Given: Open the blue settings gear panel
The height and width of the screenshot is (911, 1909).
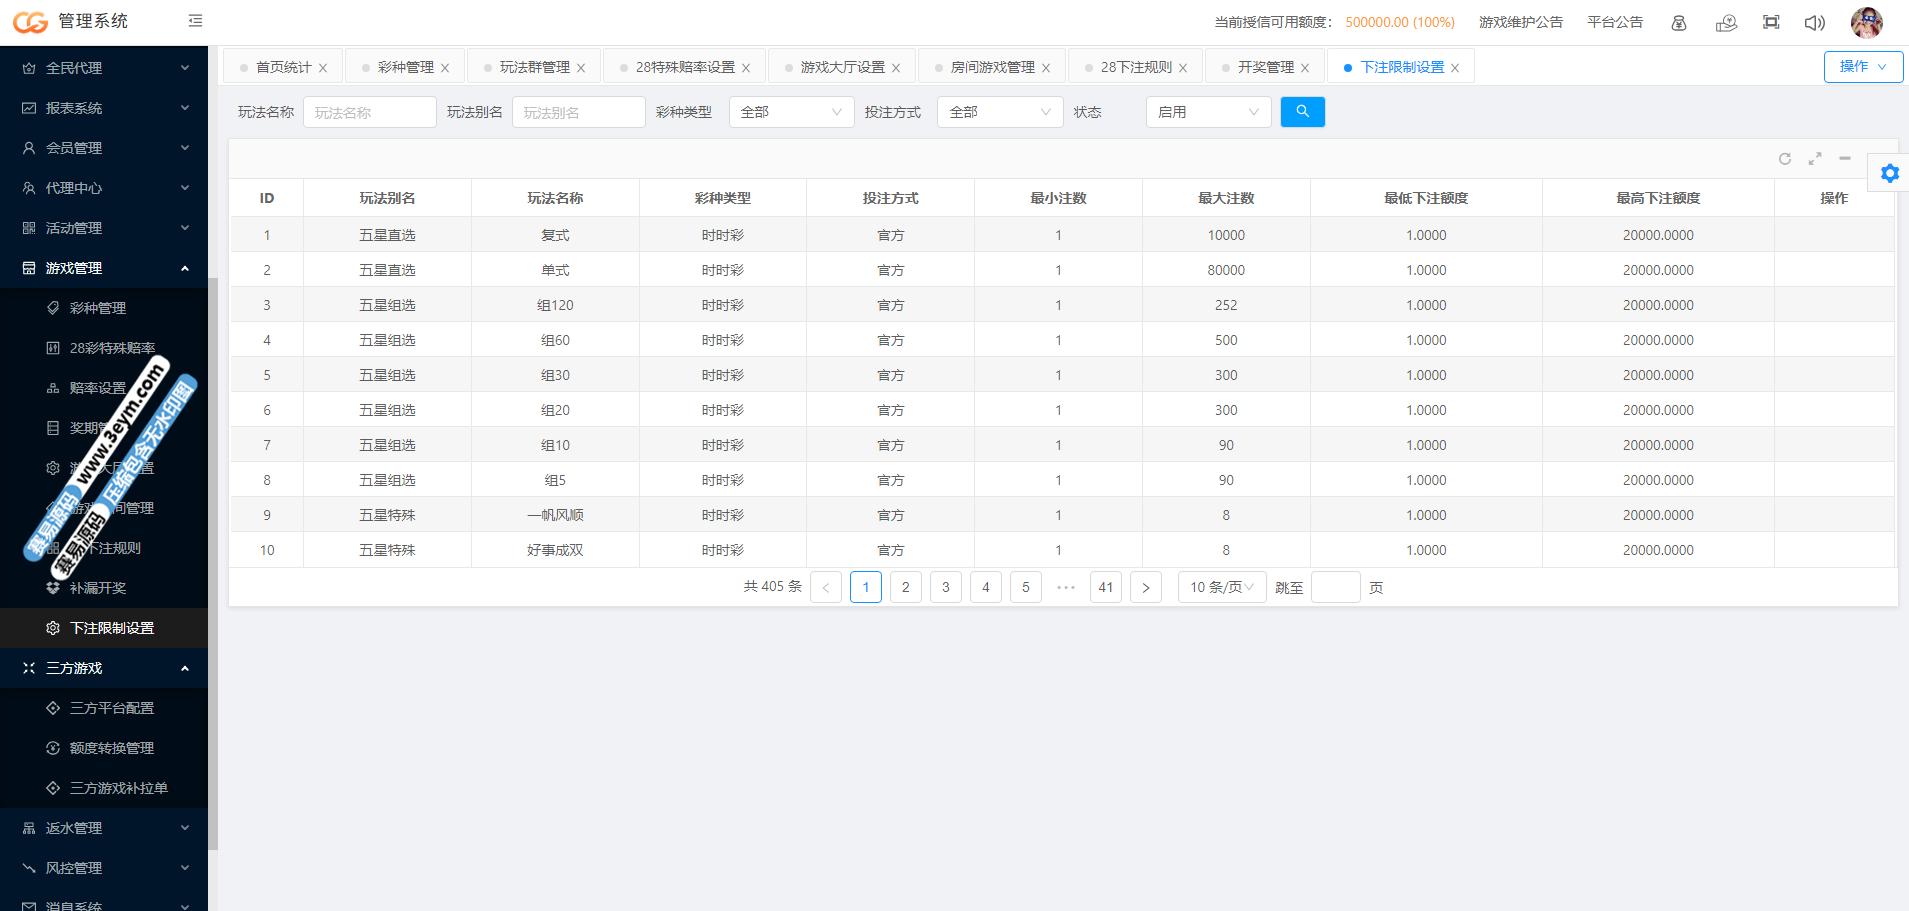Looking at the screenshot, I should pyautogui.click(x=1889, y=174).
